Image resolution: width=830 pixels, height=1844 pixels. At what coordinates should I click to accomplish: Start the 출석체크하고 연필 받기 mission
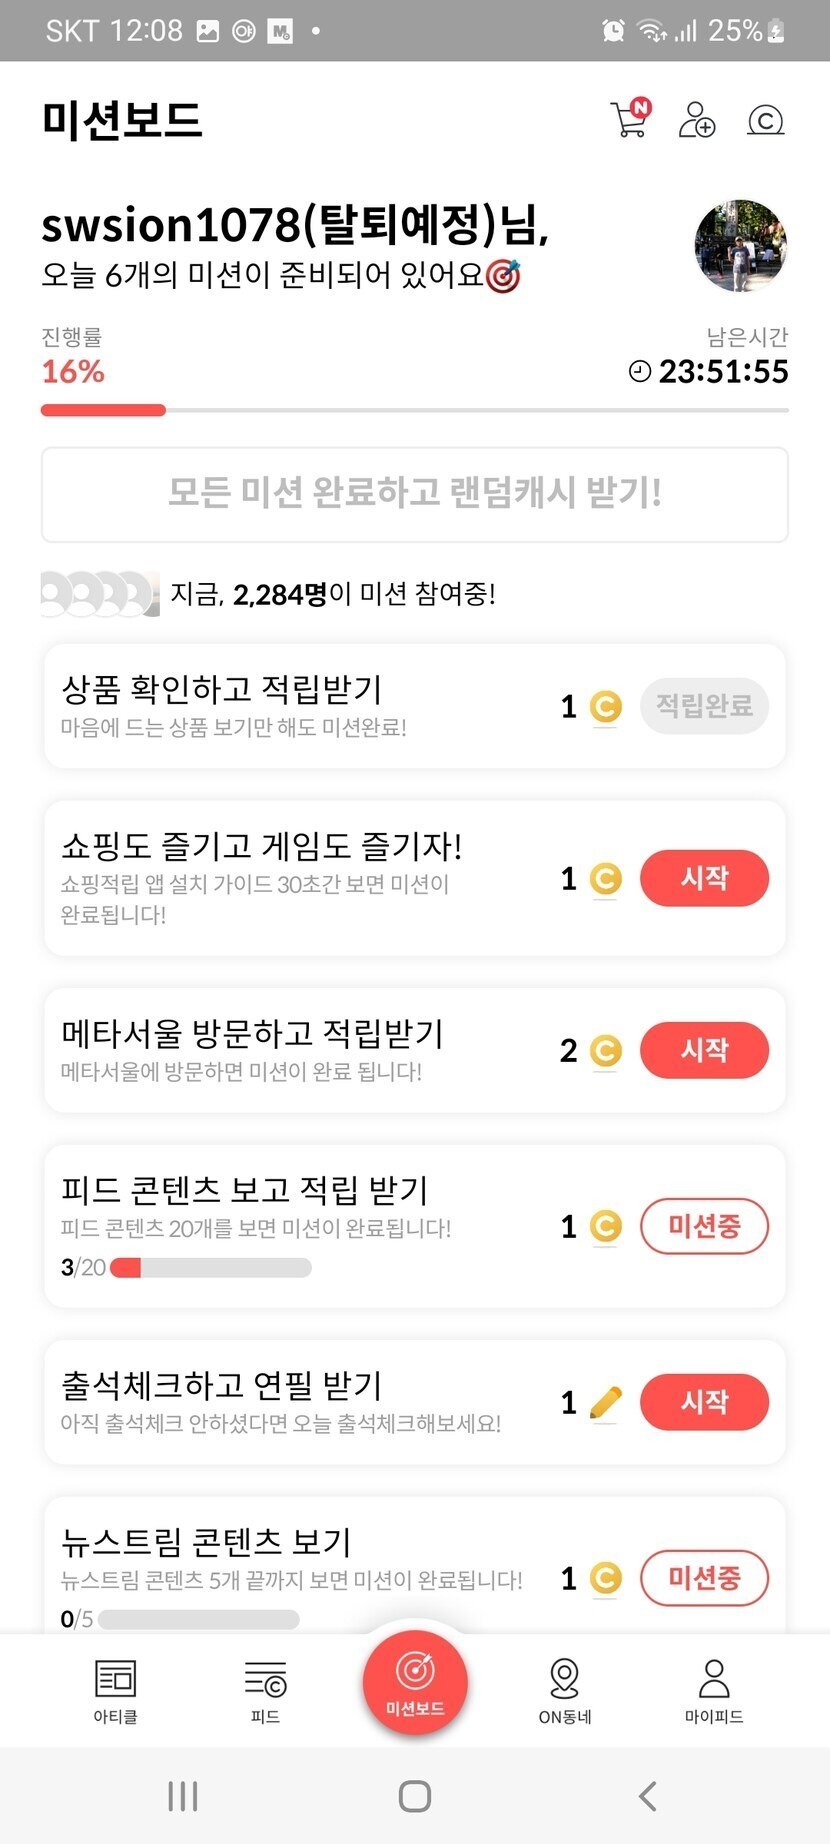[x=704, y=1402]
